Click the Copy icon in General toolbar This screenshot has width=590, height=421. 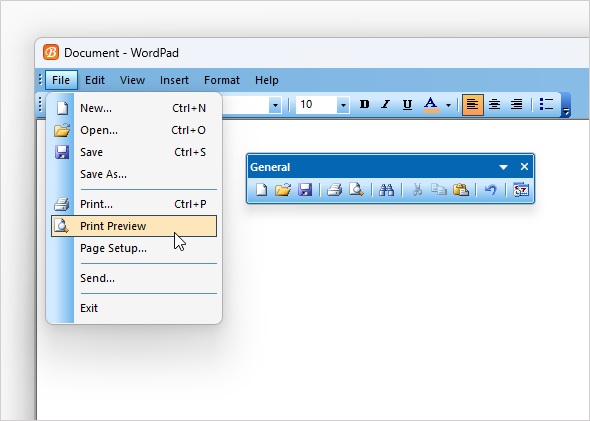[438, 190]
